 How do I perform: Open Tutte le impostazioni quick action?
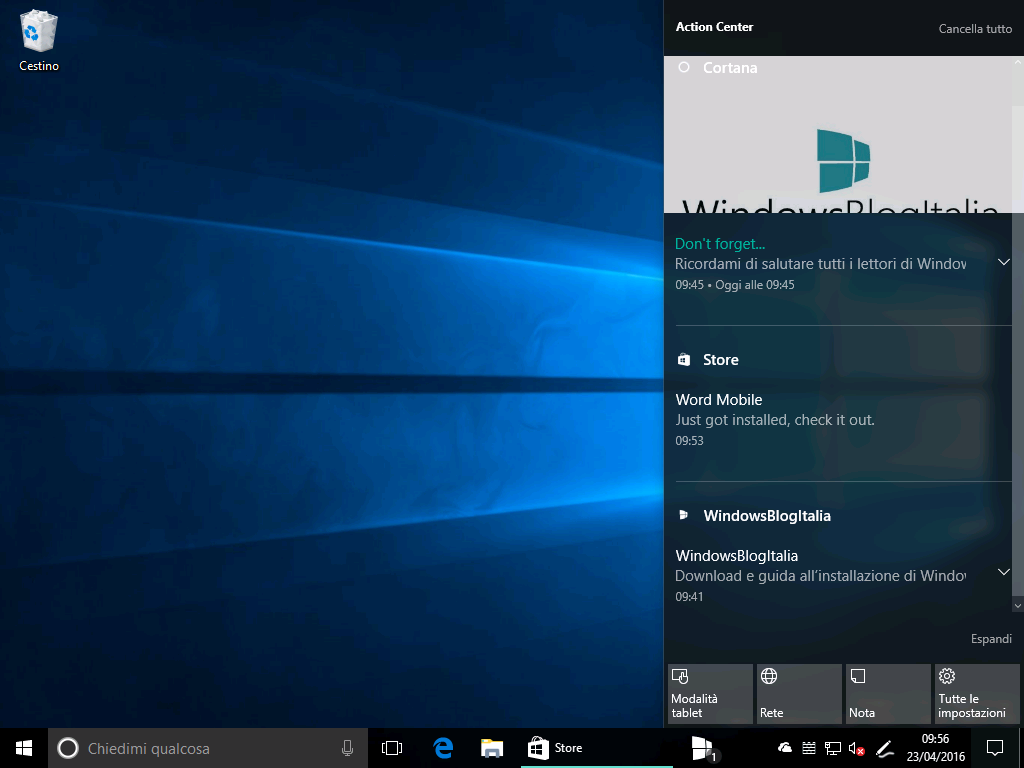[x=977, y=694]
